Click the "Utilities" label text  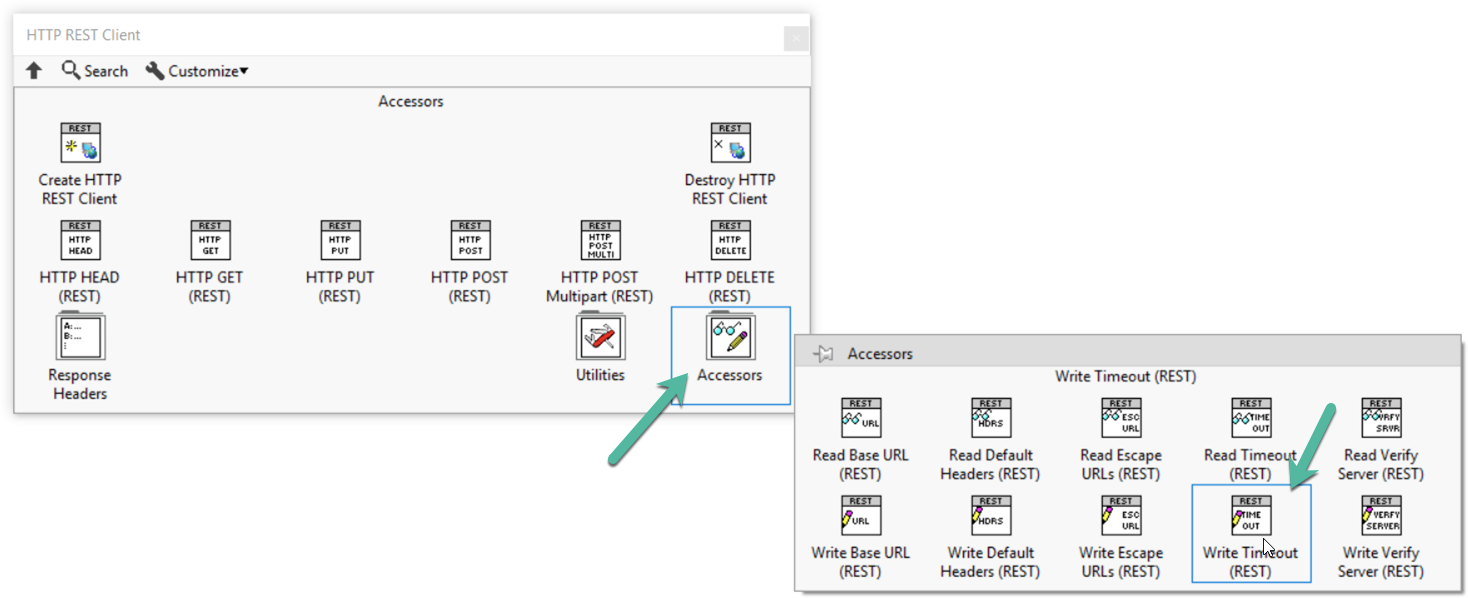[600, 375]
